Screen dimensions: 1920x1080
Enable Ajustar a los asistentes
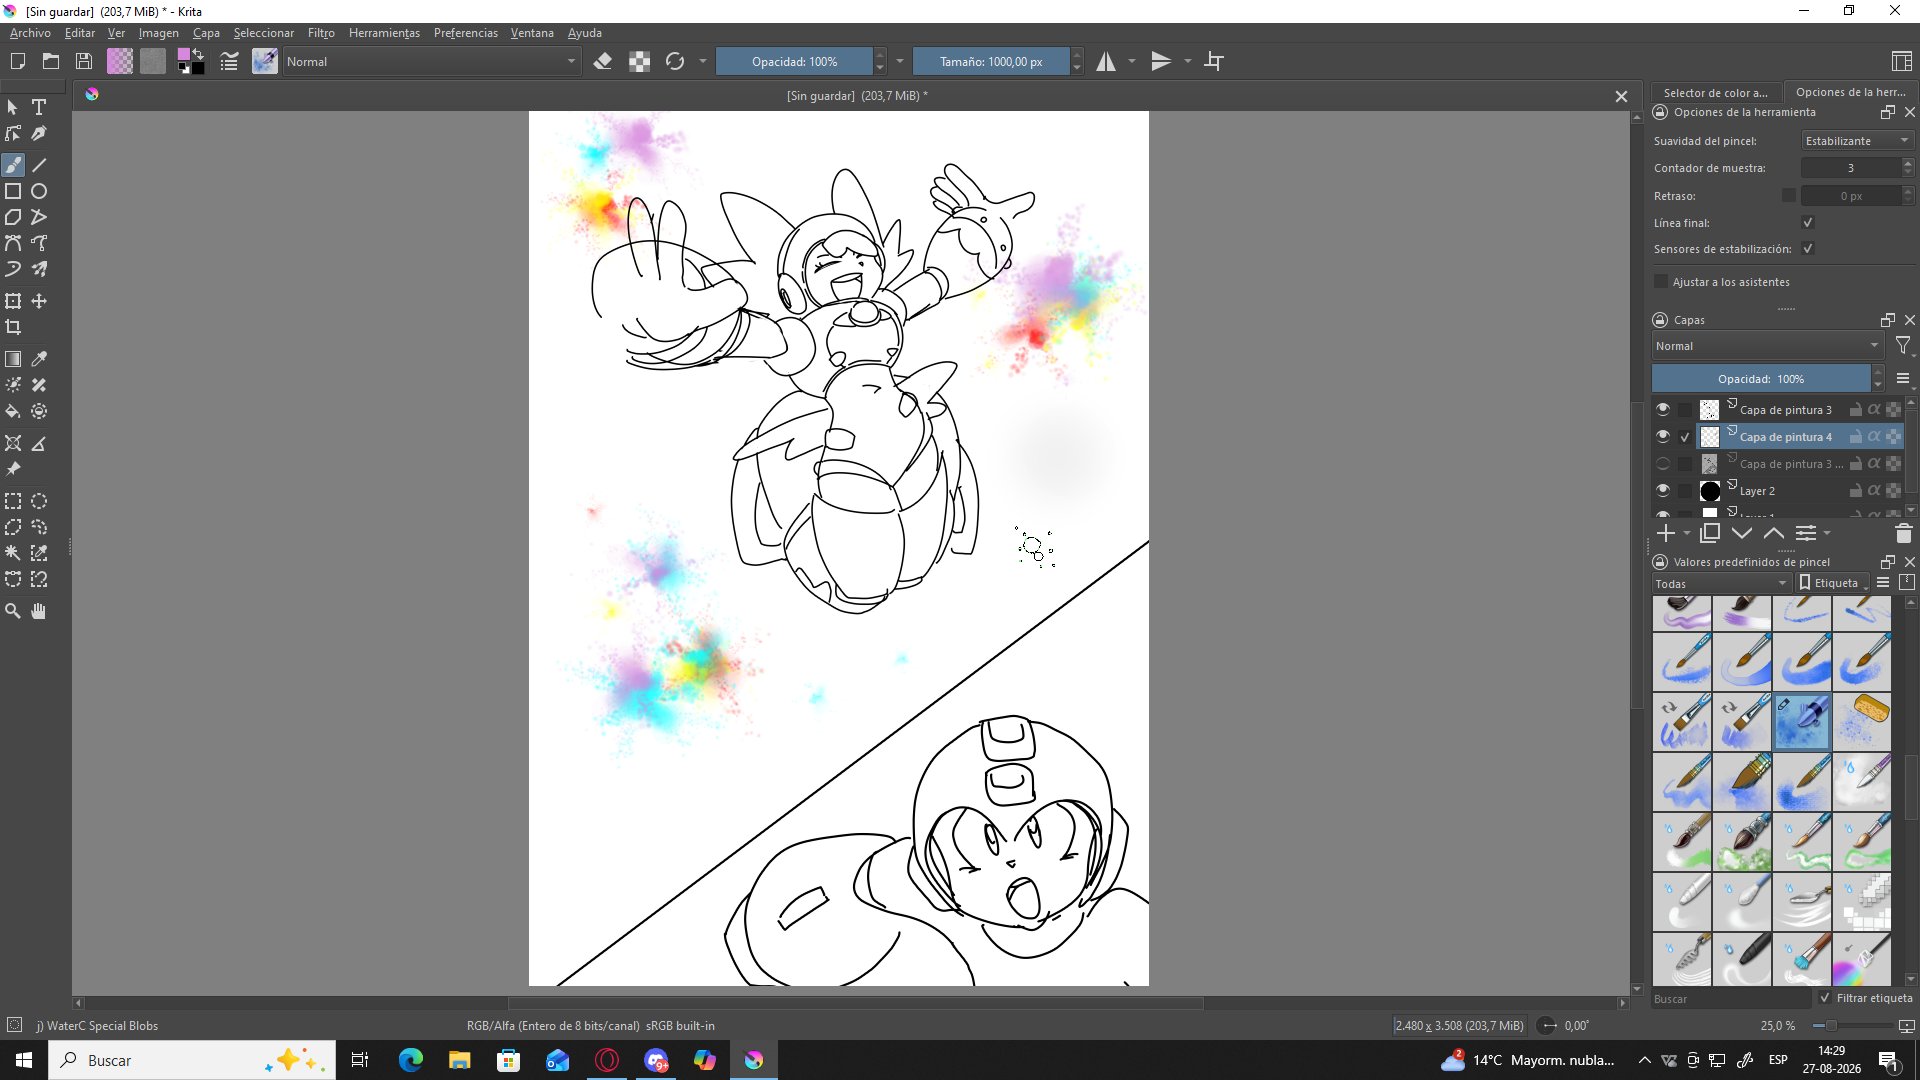click(x=1662, y=282)
